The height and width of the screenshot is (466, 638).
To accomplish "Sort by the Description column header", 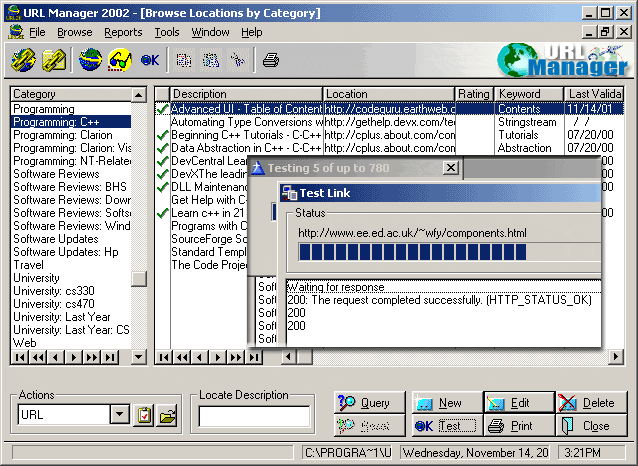I will point(246,94).
